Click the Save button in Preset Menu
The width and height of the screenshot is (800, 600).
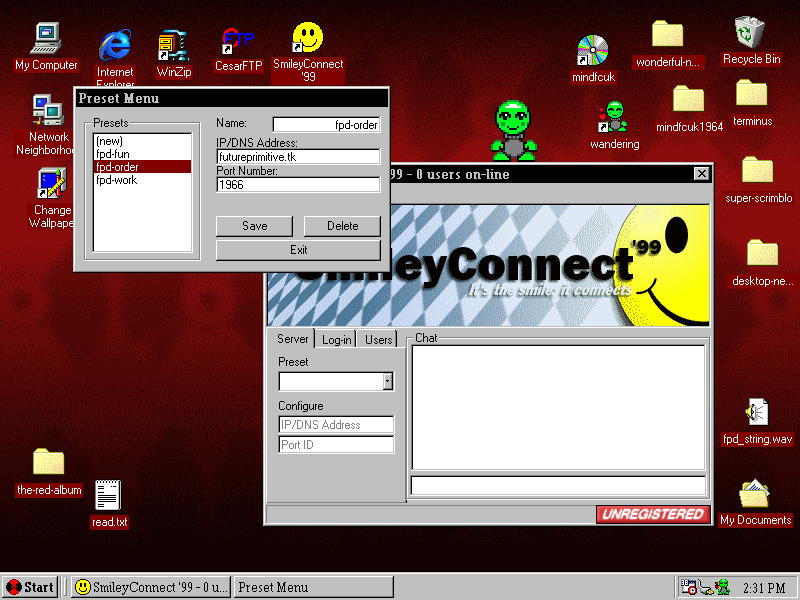pos(255,226)
